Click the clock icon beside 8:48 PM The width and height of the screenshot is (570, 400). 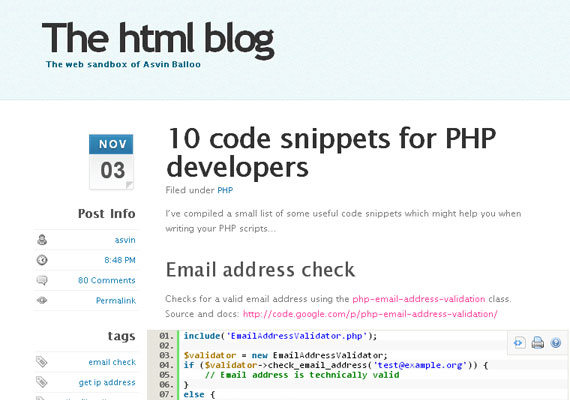[x=42, y=260]
